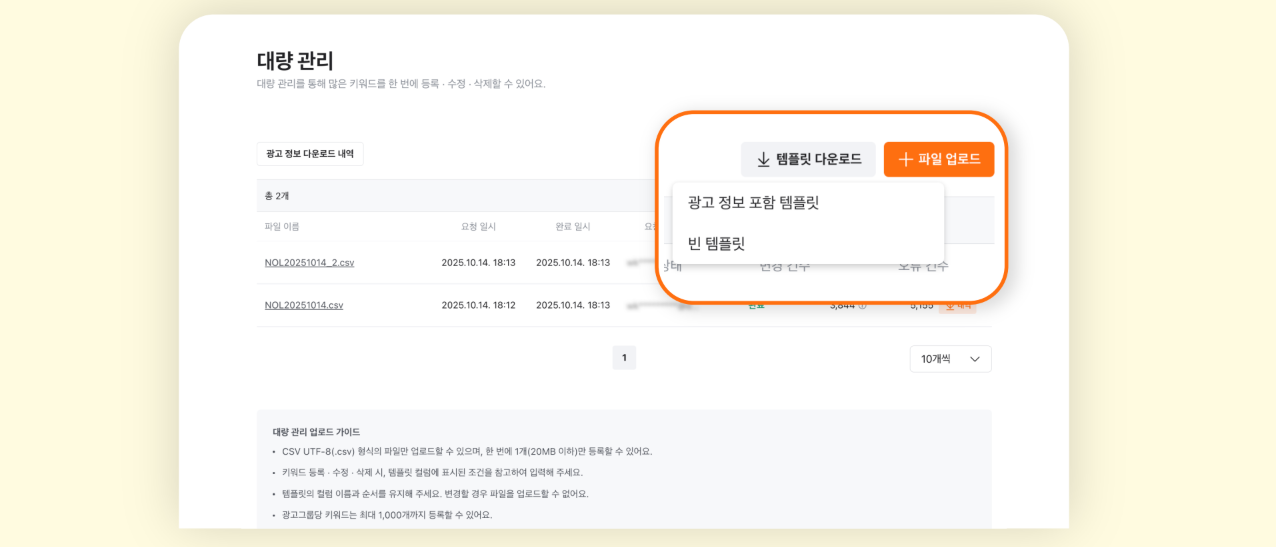Click the 대량 관리 업로드 가이드 heading
The image size is (1276, 547).
(x=316, y=432)
